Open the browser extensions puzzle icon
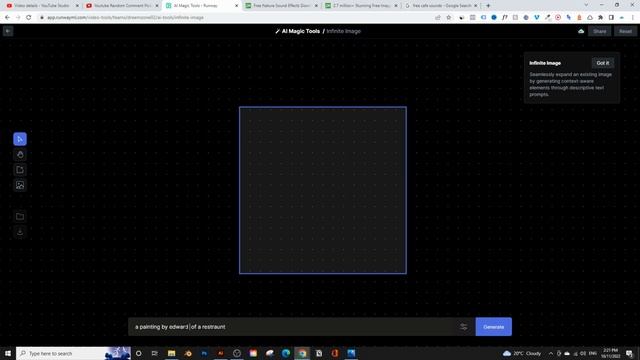This screenshot has height=360, width=640. pos(600,18)
